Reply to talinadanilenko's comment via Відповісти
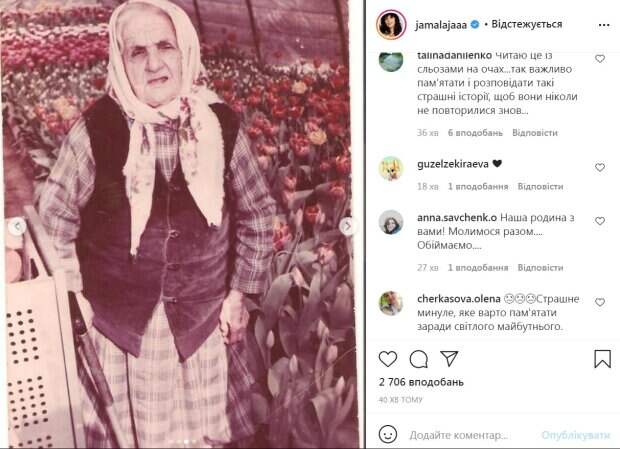Screen dimensions: 620x449 pos(535,133)
